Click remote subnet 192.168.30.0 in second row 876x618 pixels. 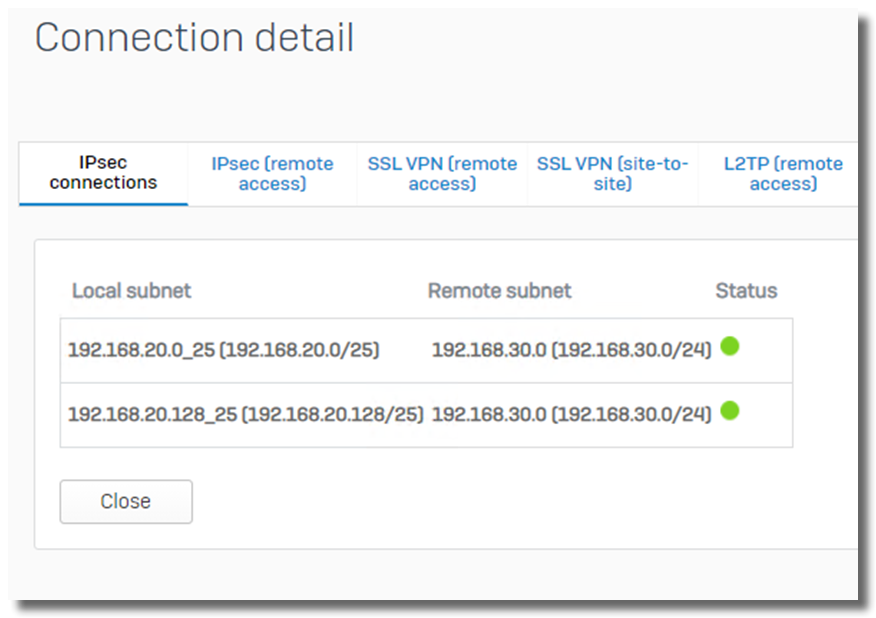point(572,415)
